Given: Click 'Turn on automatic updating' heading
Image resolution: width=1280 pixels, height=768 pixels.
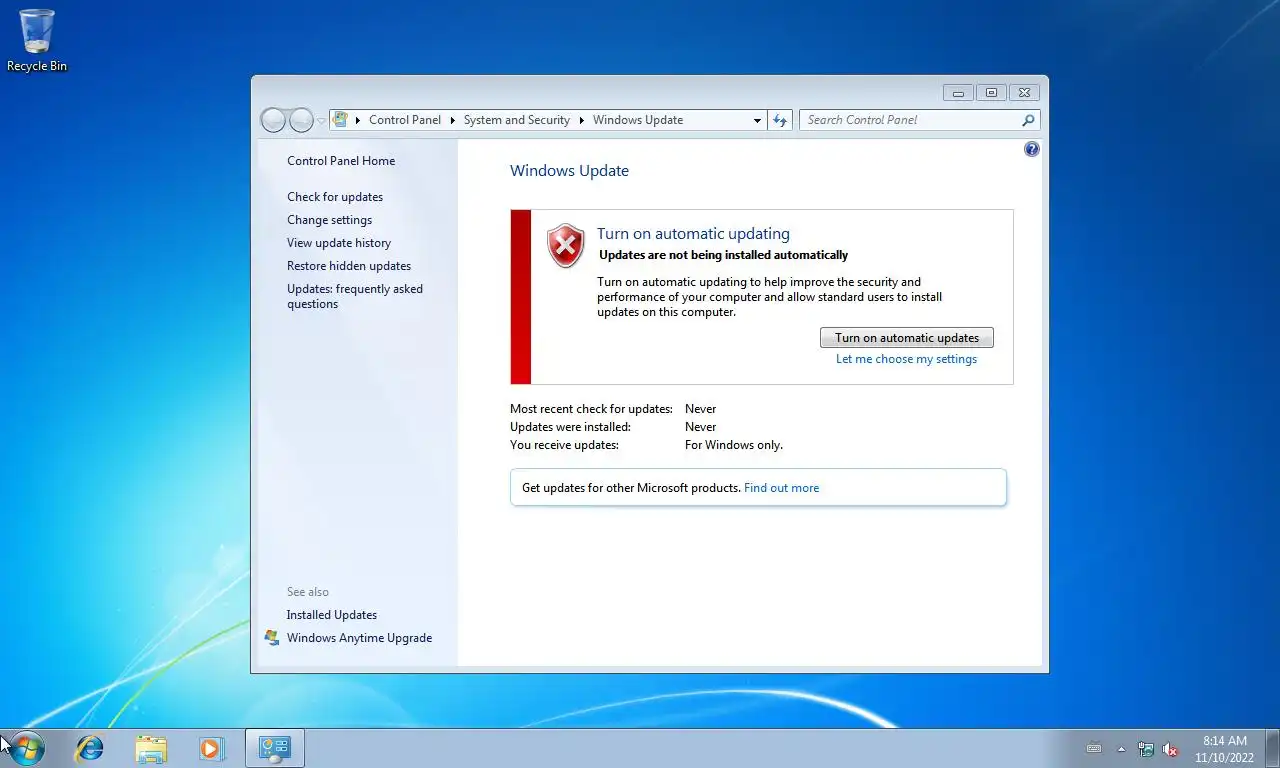Looking at the screenshot, I should 693,234.
